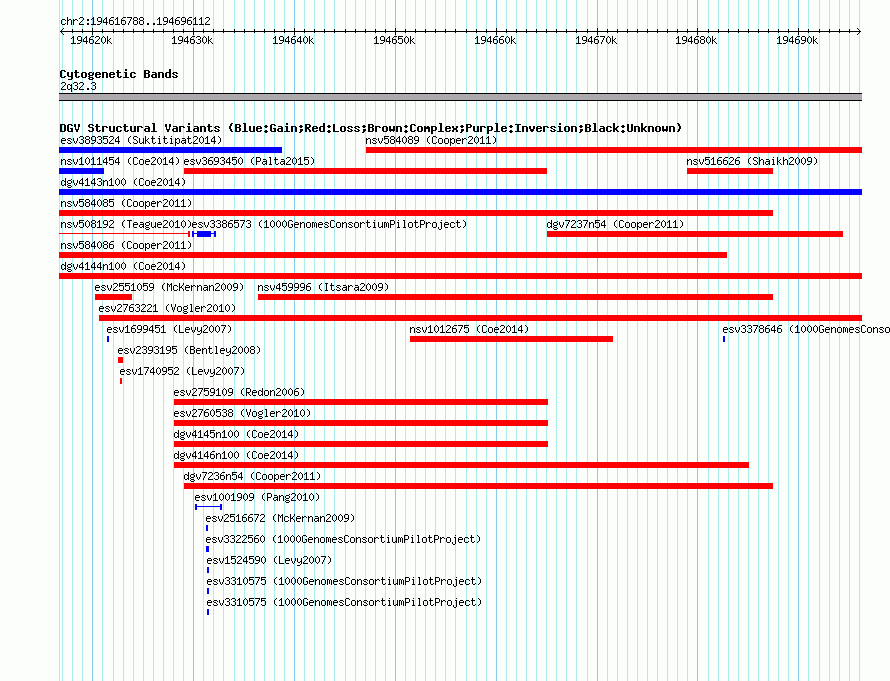Select esv2516672 (McKernan2009) variant
The image size is (890, 681).
280,518
